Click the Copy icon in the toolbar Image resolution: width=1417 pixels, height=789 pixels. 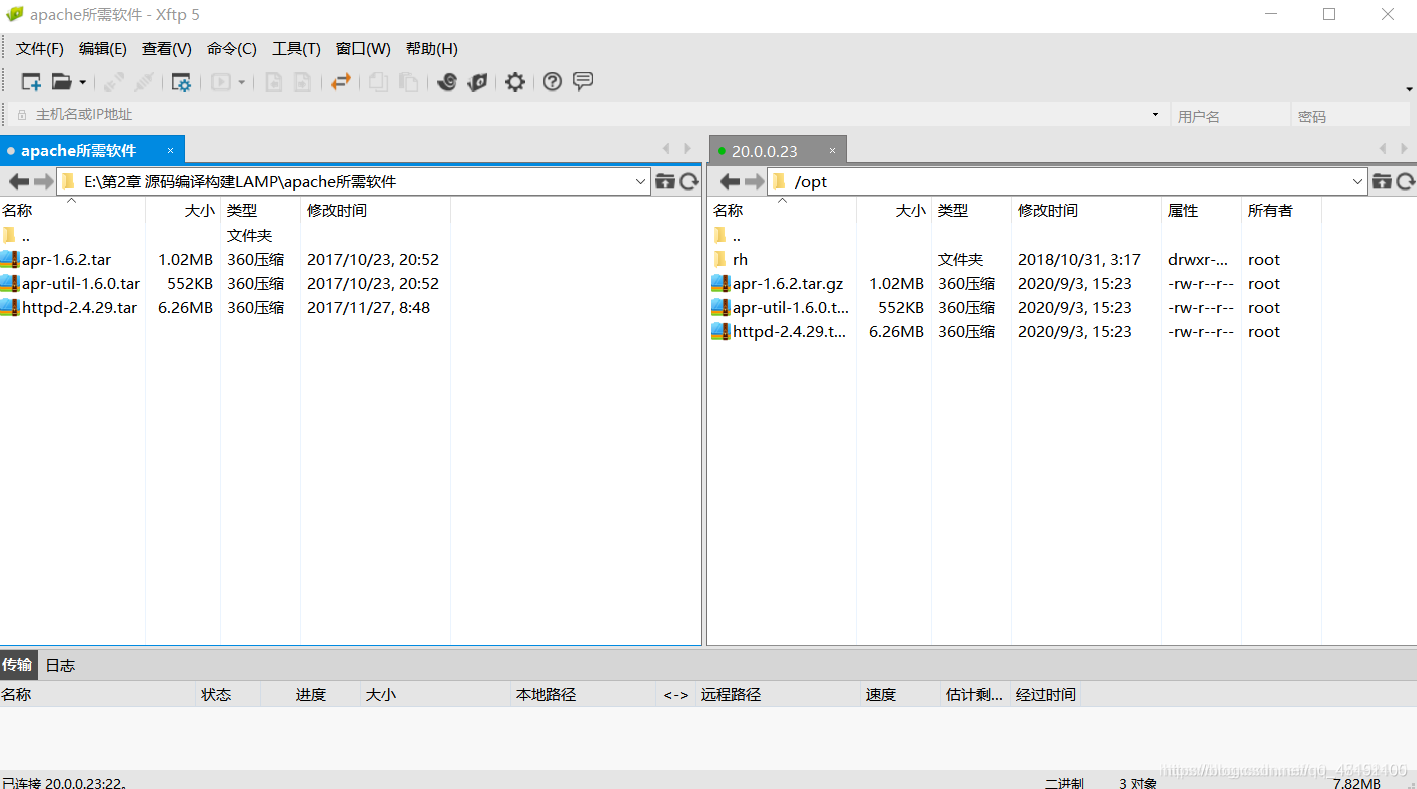378,82
